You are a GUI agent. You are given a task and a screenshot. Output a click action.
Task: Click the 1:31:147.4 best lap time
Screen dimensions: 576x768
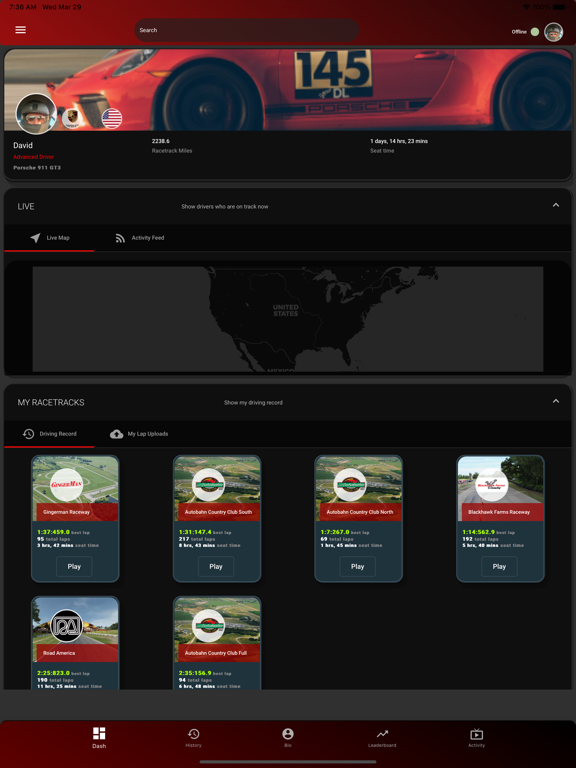pos(195,532)
